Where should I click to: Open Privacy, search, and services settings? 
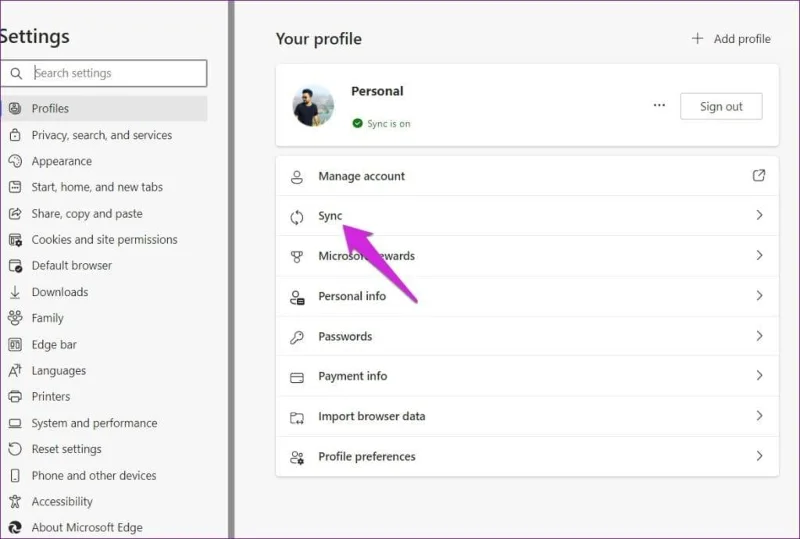click(104, 135)
